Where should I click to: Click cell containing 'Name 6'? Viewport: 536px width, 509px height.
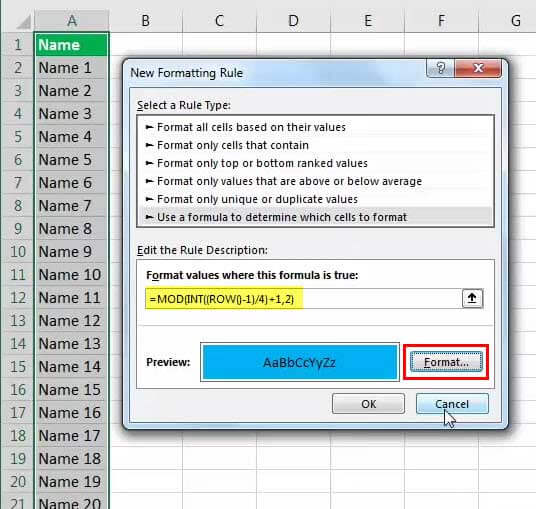pyautogui.click(x=72, y=183)
